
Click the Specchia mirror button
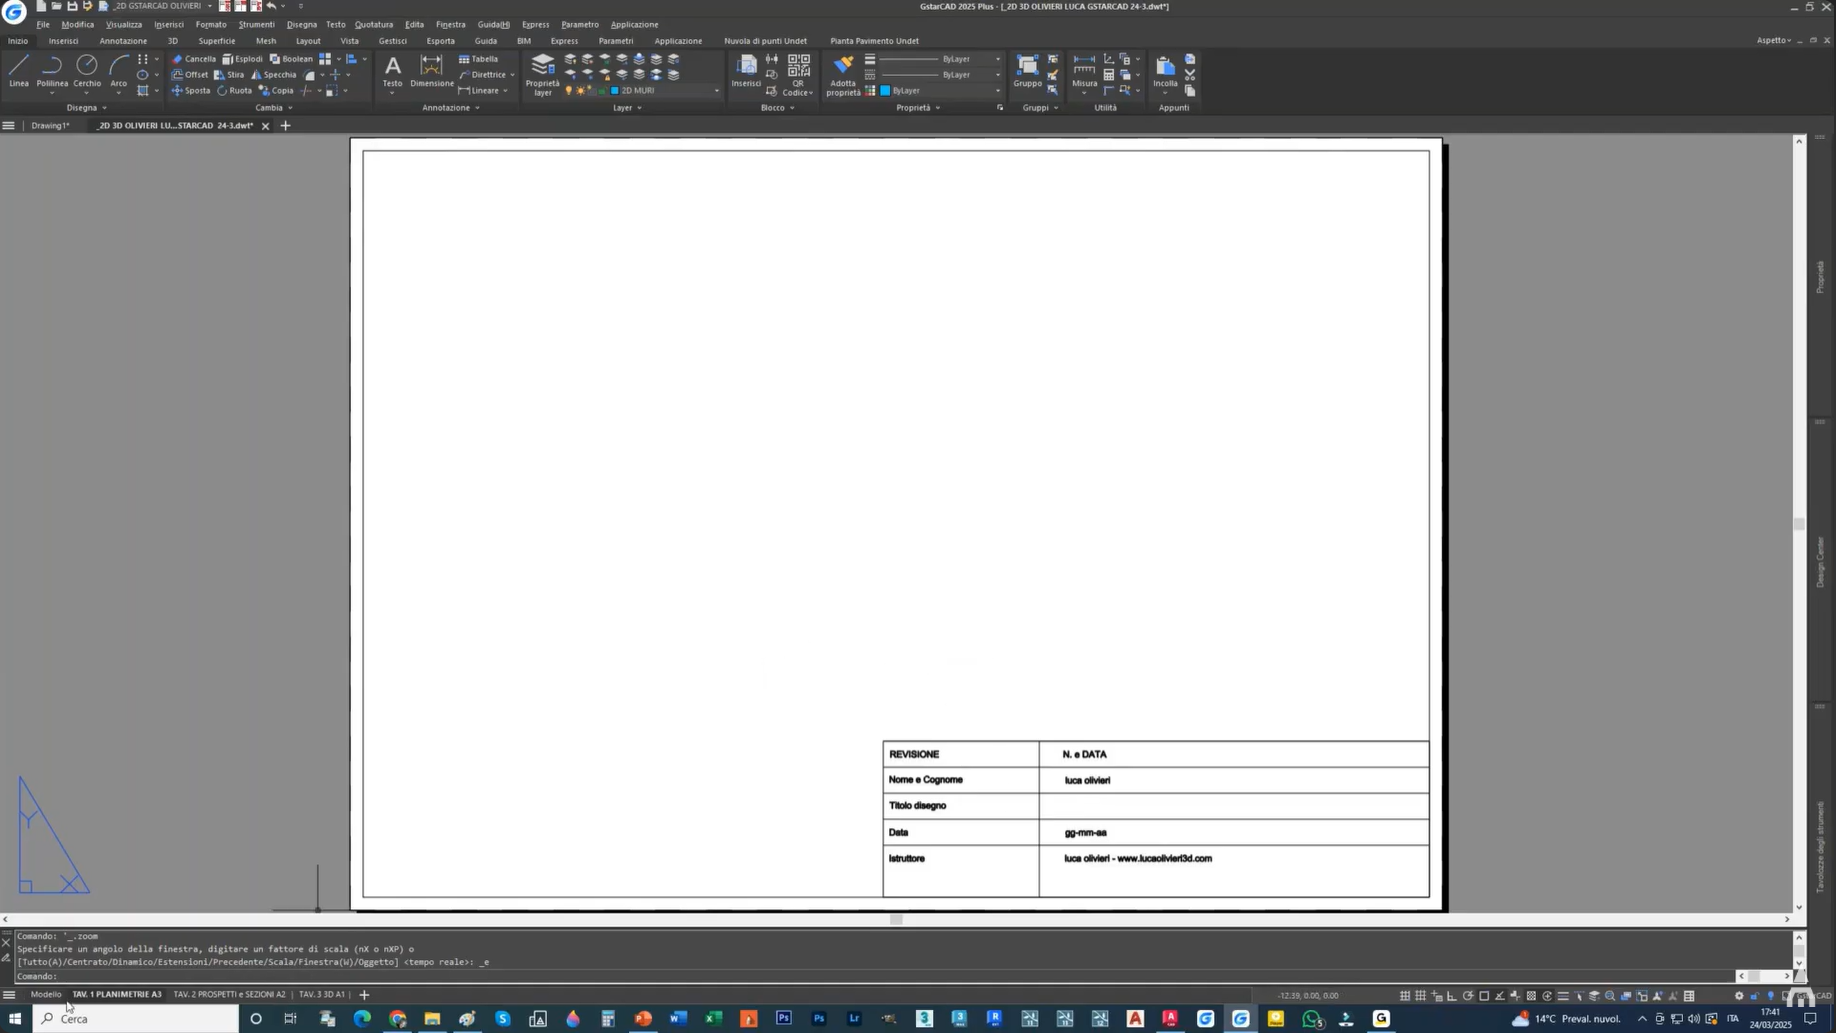coord(273,75)
